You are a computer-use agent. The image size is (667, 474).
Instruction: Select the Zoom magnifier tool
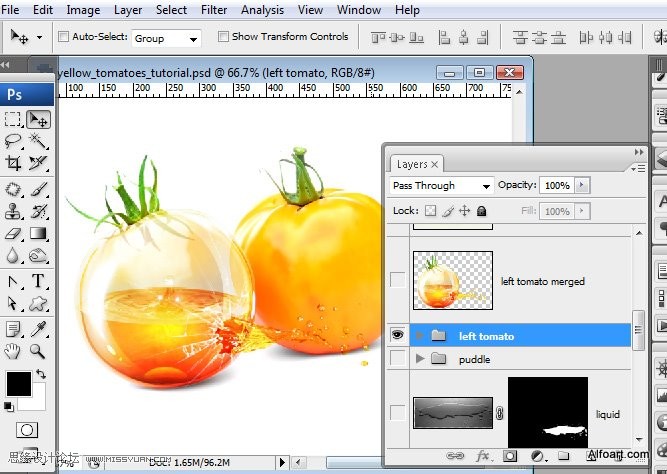click(38, 351)
